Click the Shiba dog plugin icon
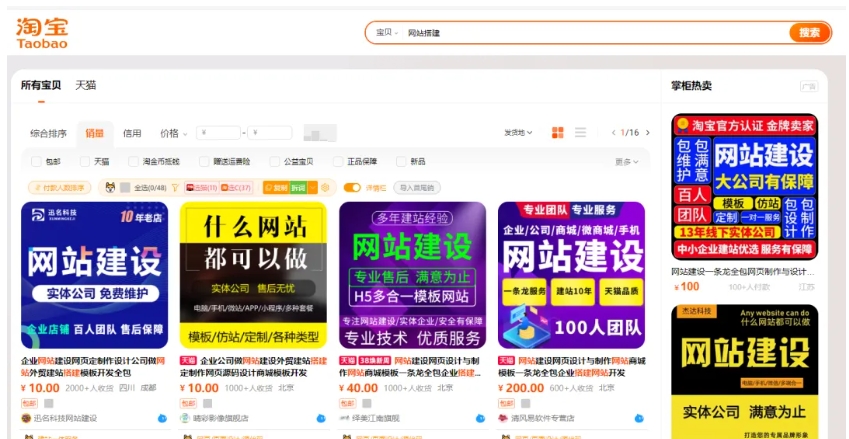 110,188
